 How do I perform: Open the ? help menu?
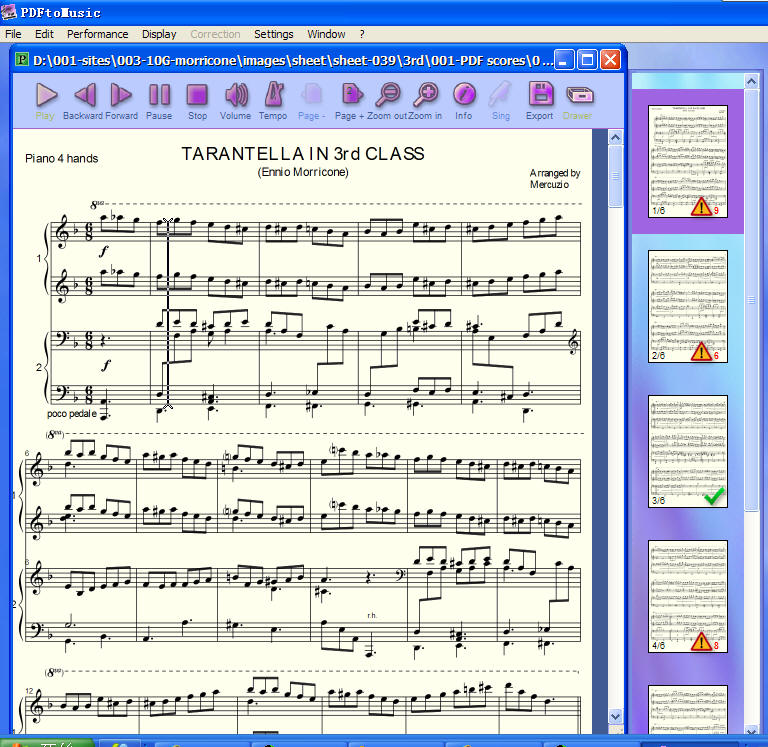click(362, 34)
